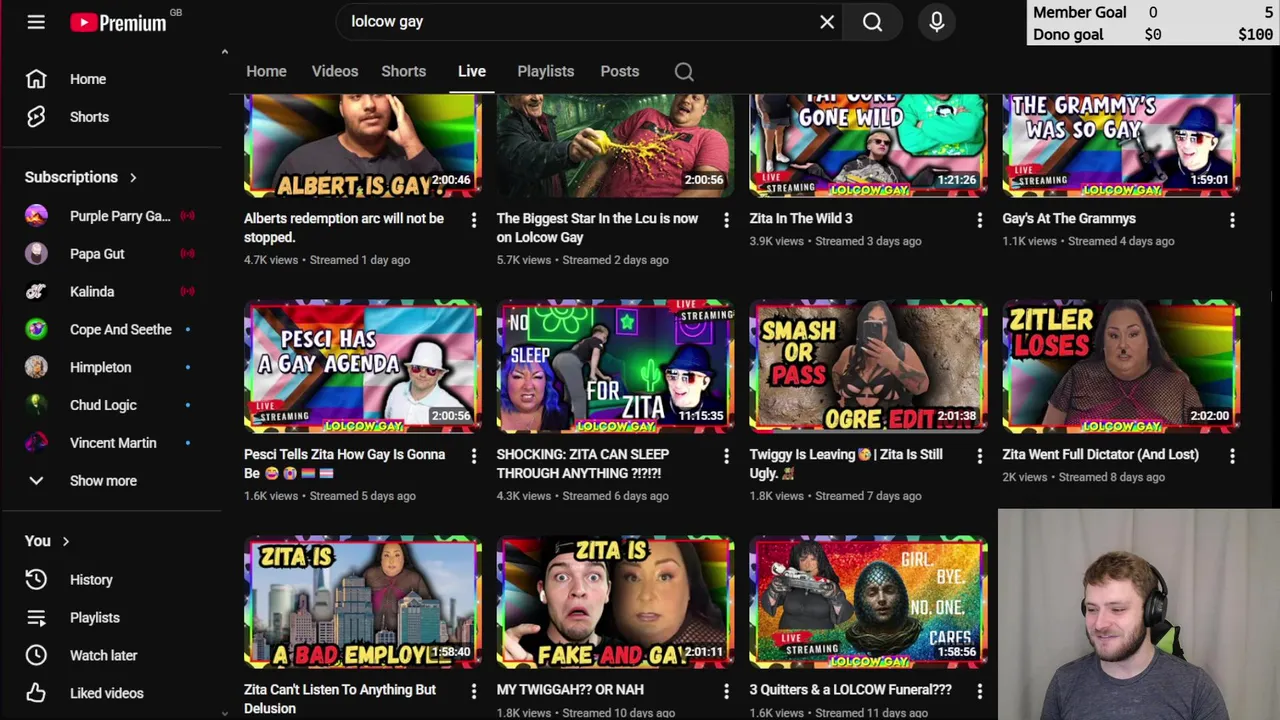The image size is (1280, 720).
Task: Expand the Subscriptions section chevron
Action: [133, 177]
